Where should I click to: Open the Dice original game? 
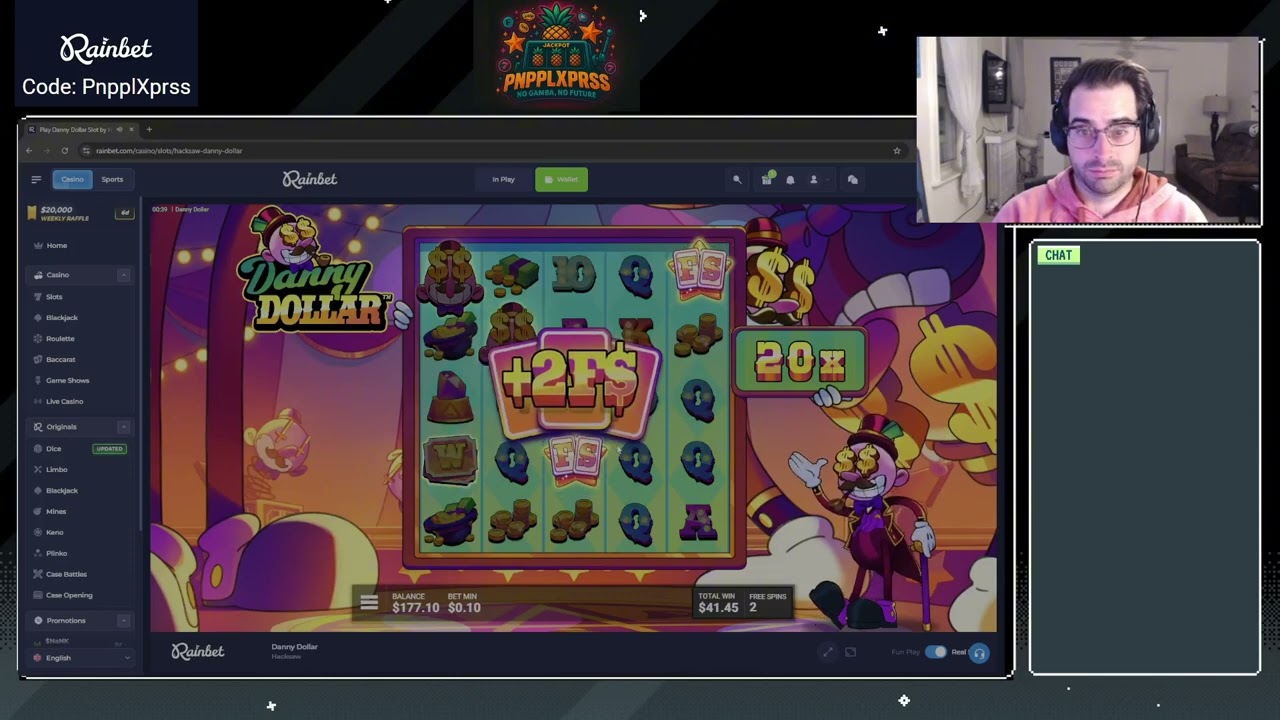click(x=54, y=449)
